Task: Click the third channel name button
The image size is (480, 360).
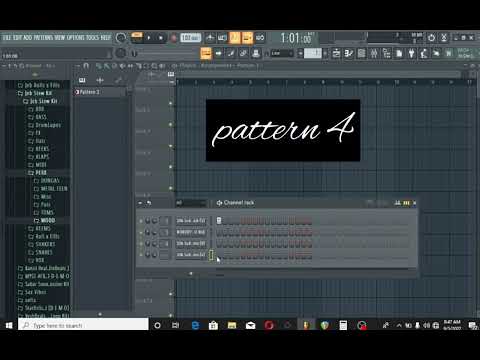Action: point(191,244)
